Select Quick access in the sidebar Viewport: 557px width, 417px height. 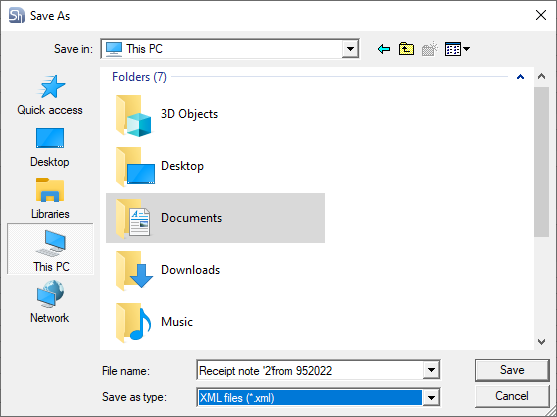(50, 95)
